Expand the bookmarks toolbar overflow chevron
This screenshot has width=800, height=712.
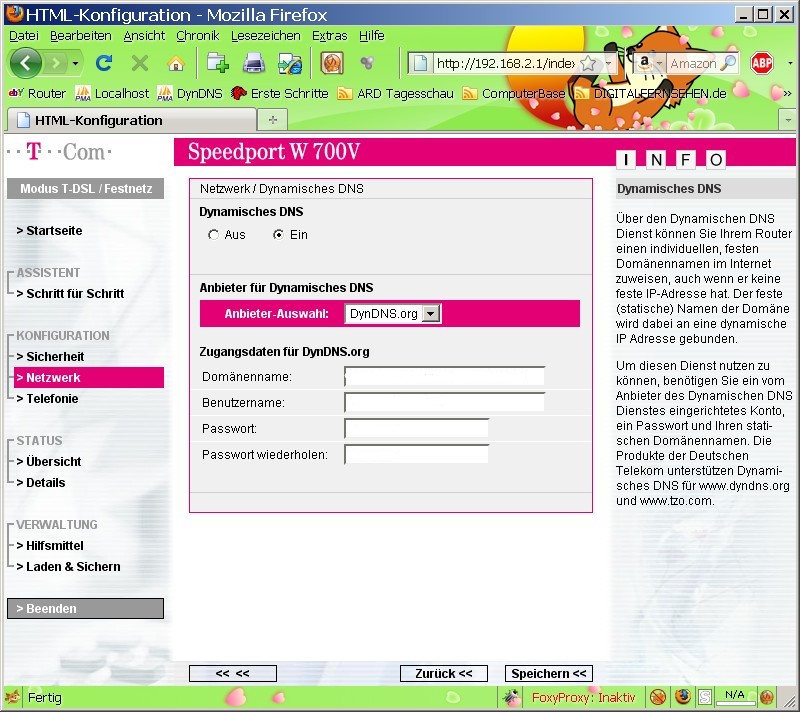click(x=787, y=93)
